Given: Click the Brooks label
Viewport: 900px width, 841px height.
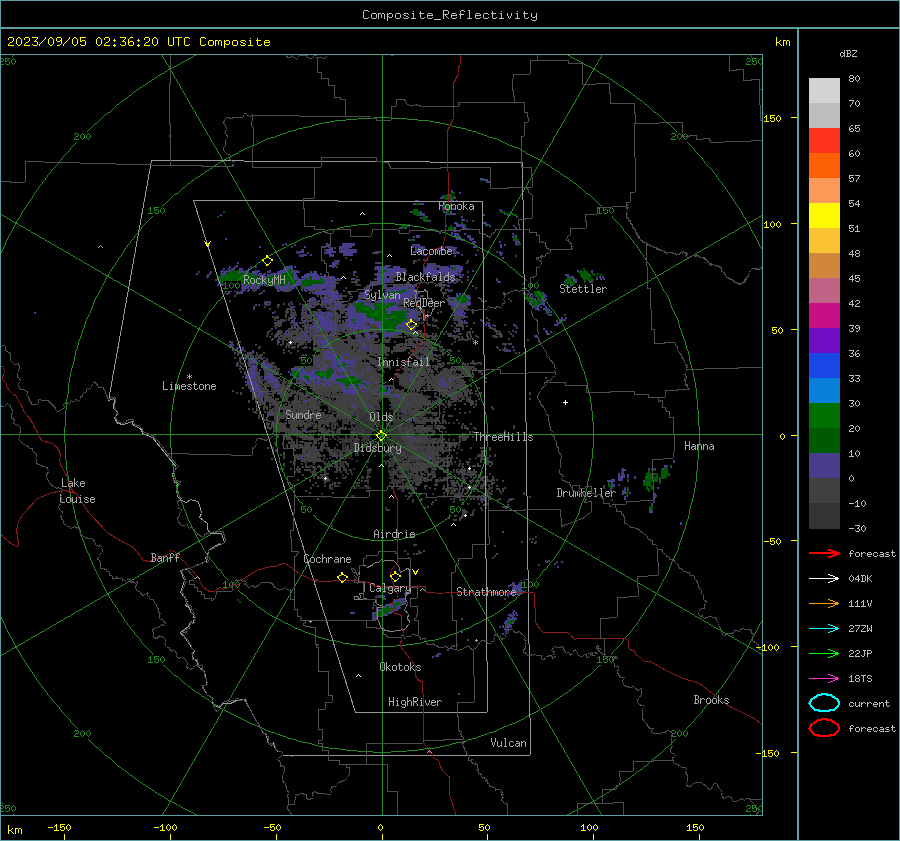Looking at the screenshot, I should click(711, 700).
